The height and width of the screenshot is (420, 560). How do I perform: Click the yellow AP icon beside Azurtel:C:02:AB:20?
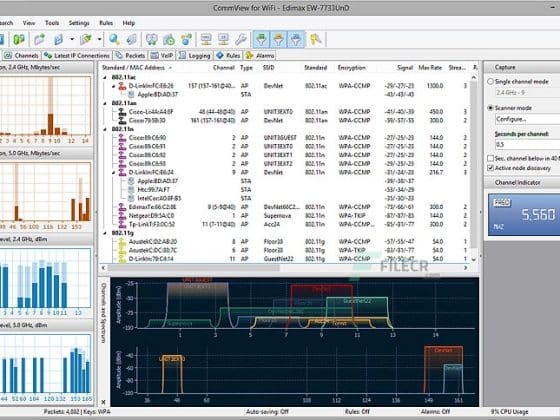[122, 242]
